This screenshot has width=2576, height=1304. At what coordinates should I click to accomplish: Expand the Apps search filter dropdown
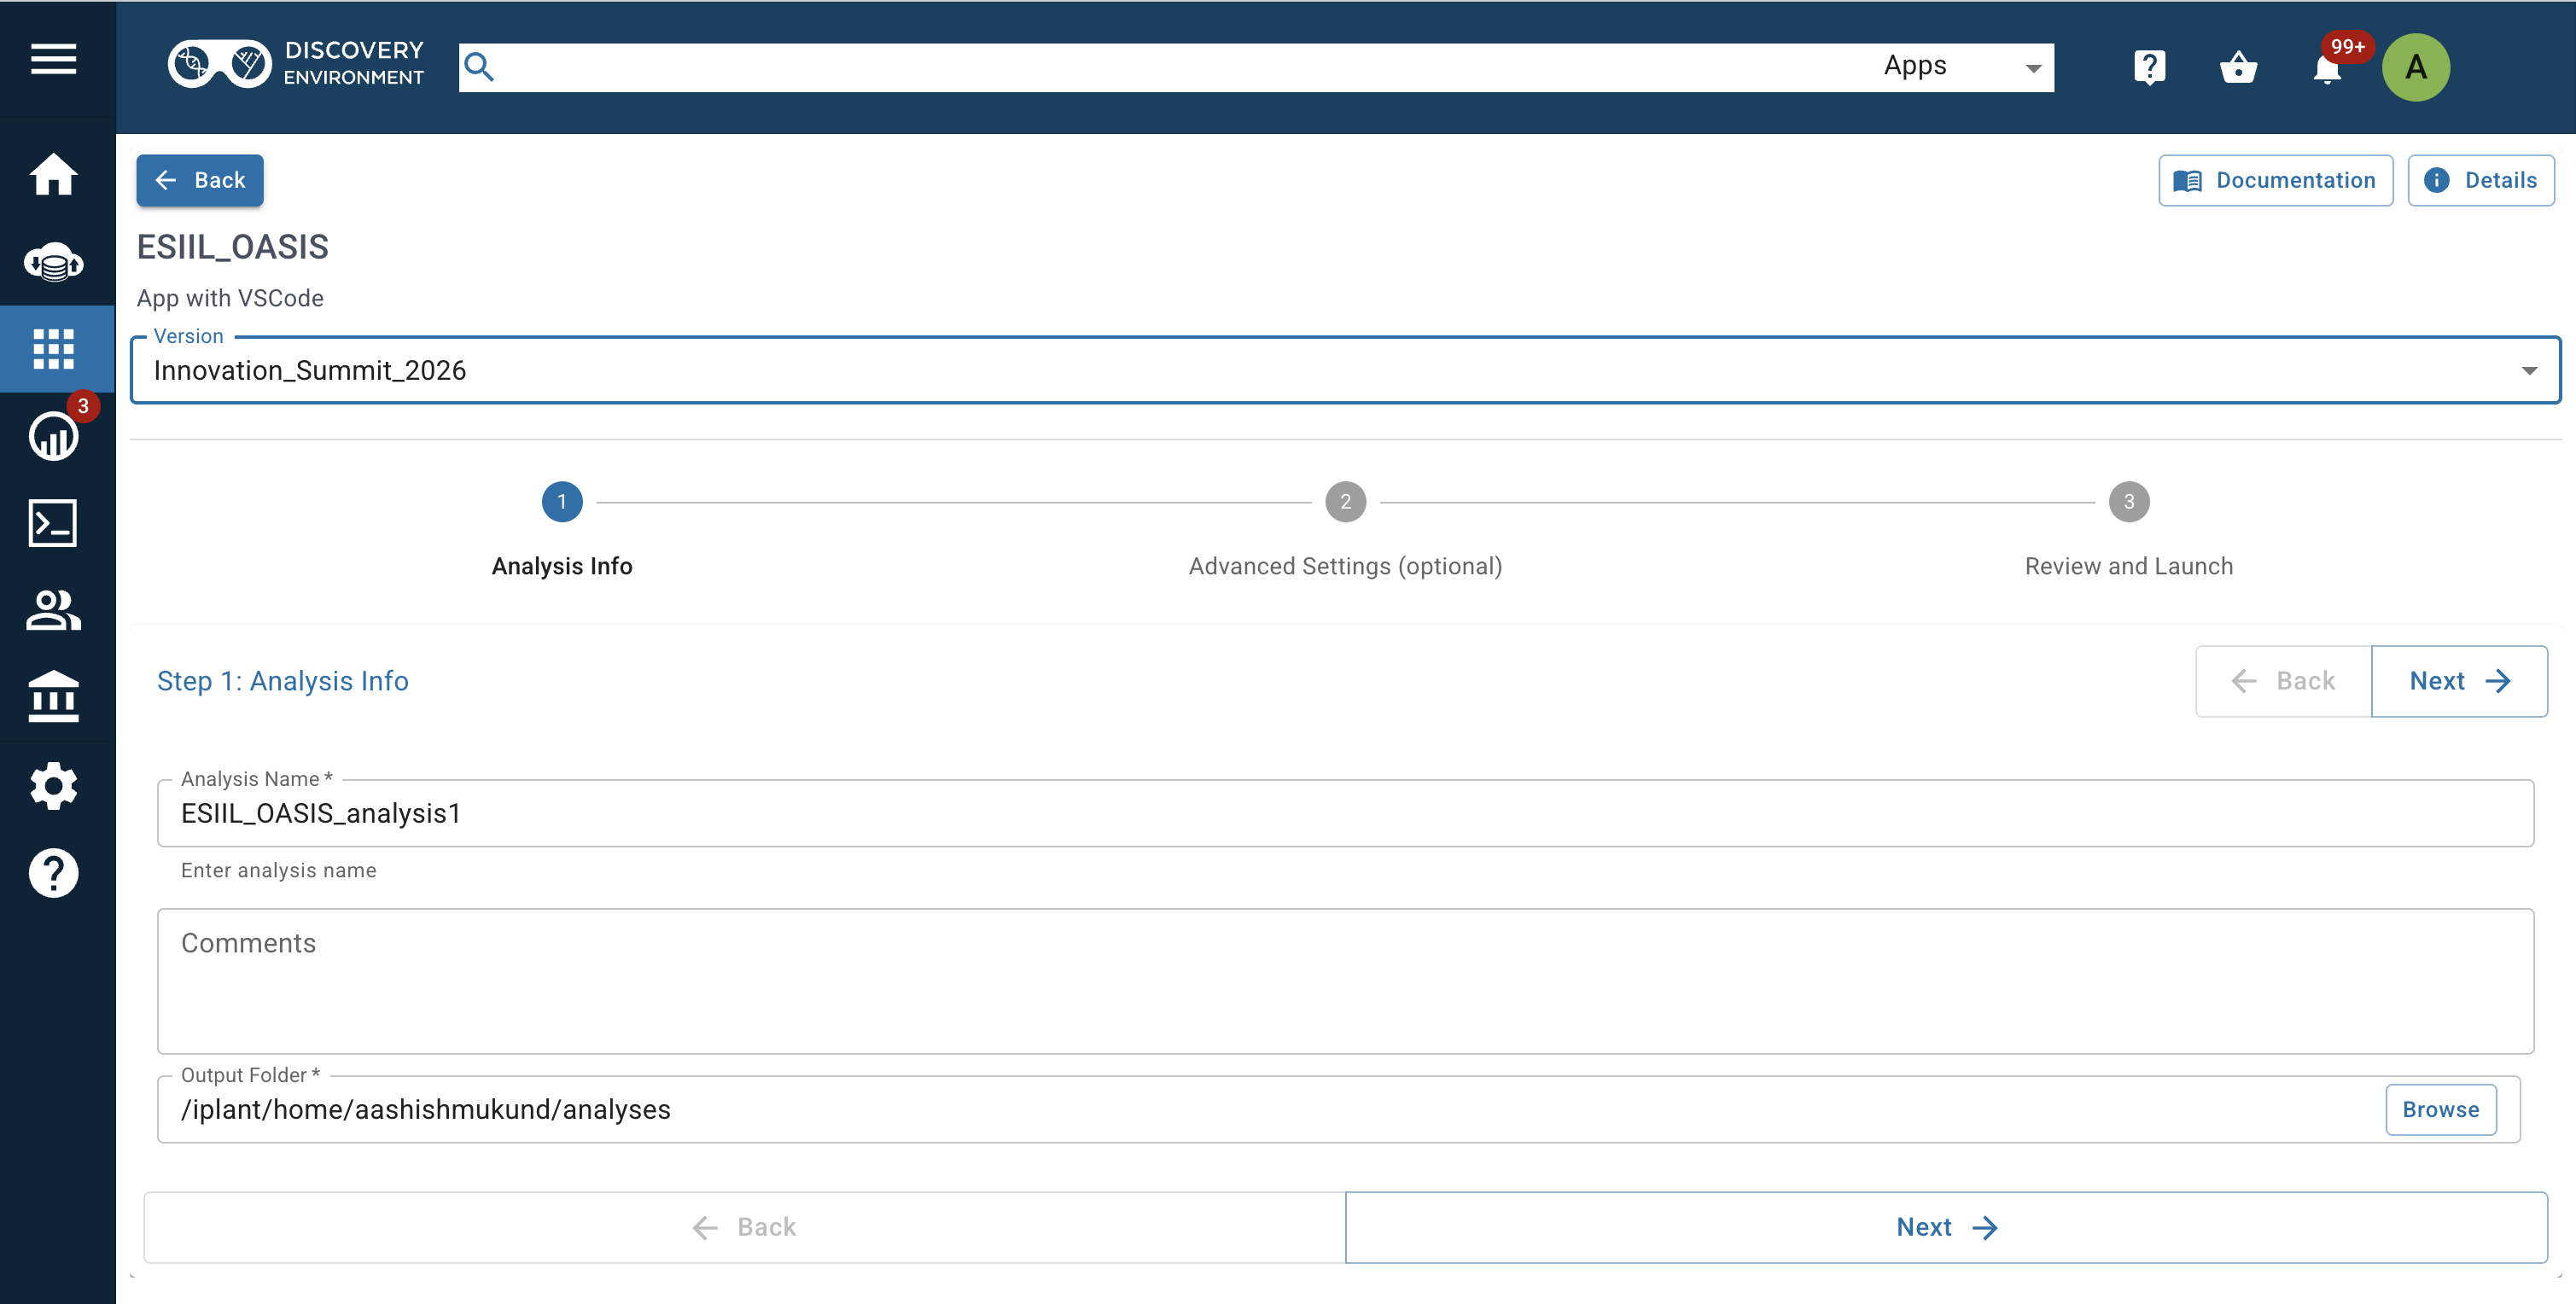[1962, 67]
